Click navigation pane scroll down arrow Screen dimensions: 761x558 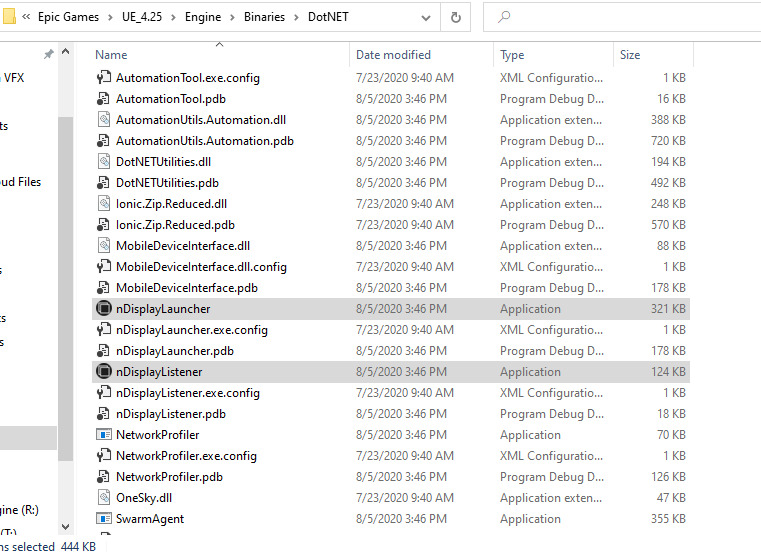click(66, 526)
